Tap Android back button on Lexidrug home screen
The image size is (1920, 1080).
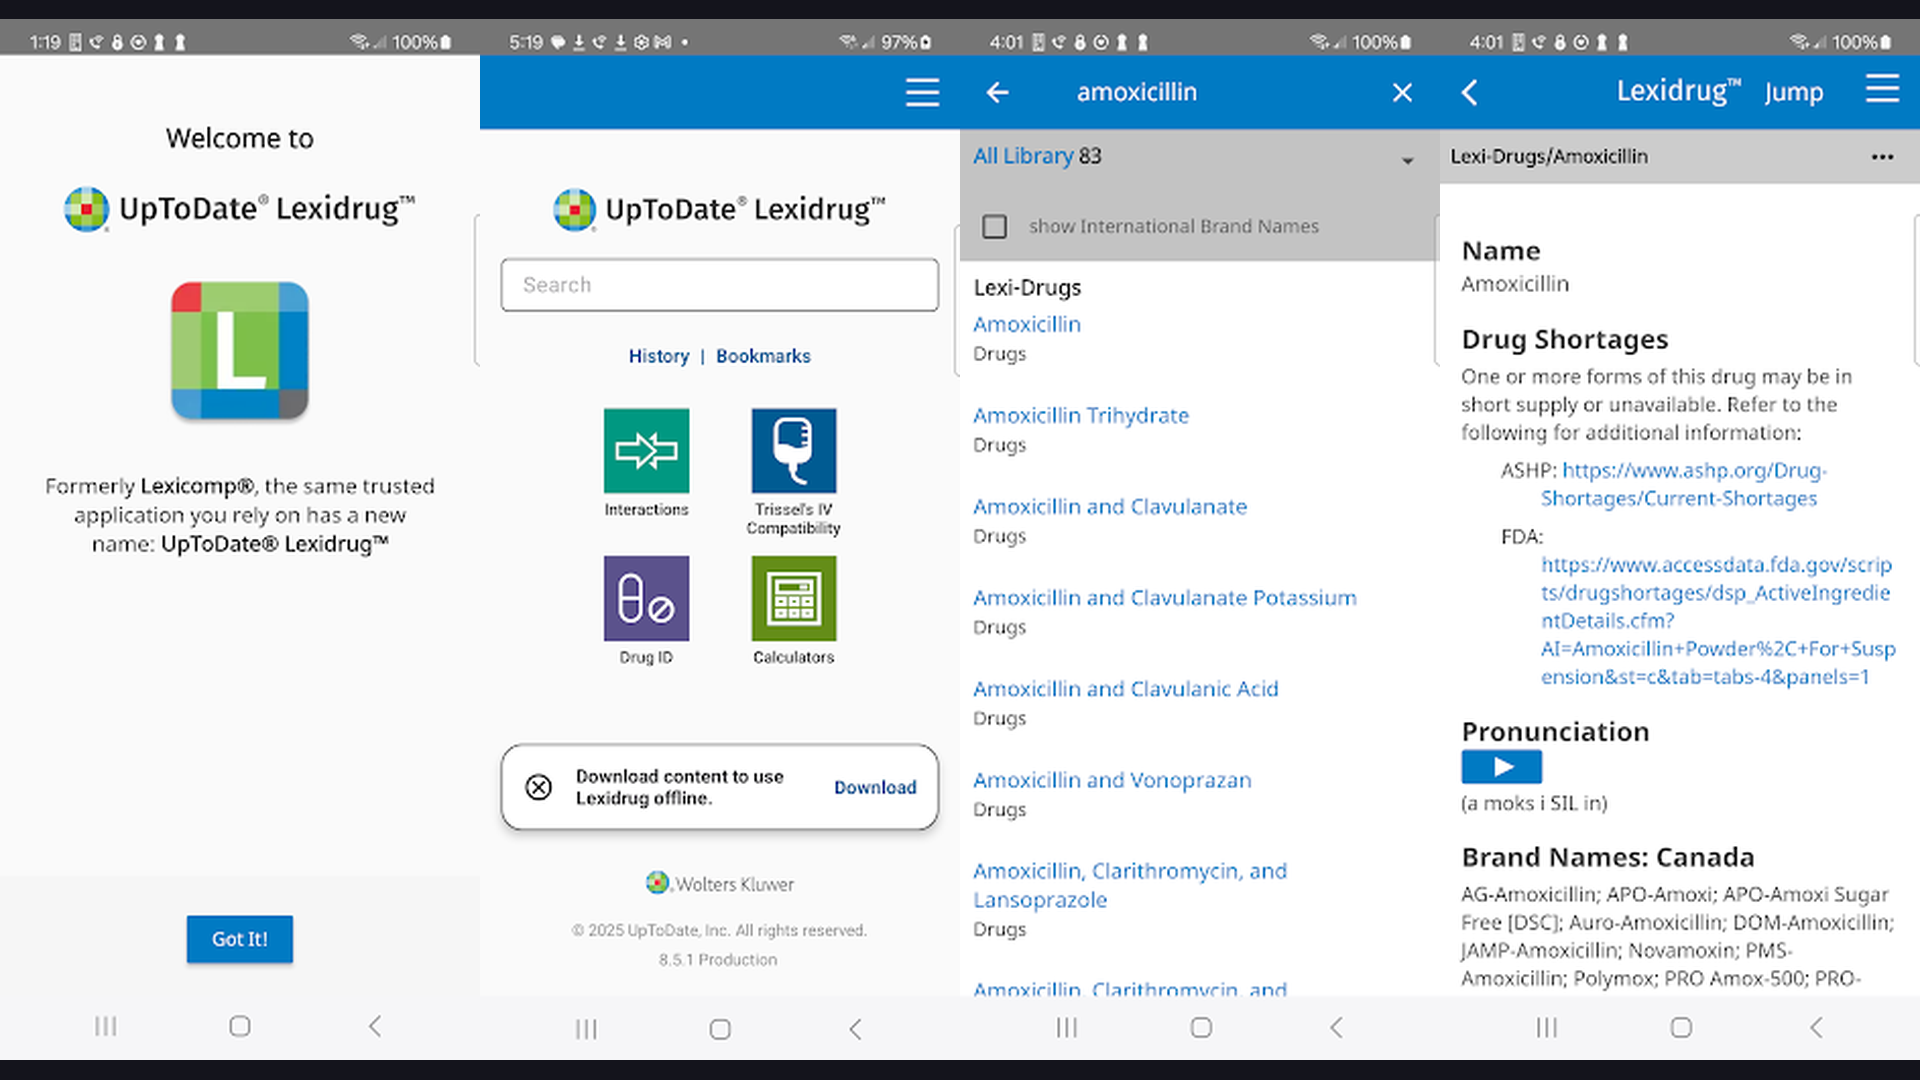click(855, 1029)
